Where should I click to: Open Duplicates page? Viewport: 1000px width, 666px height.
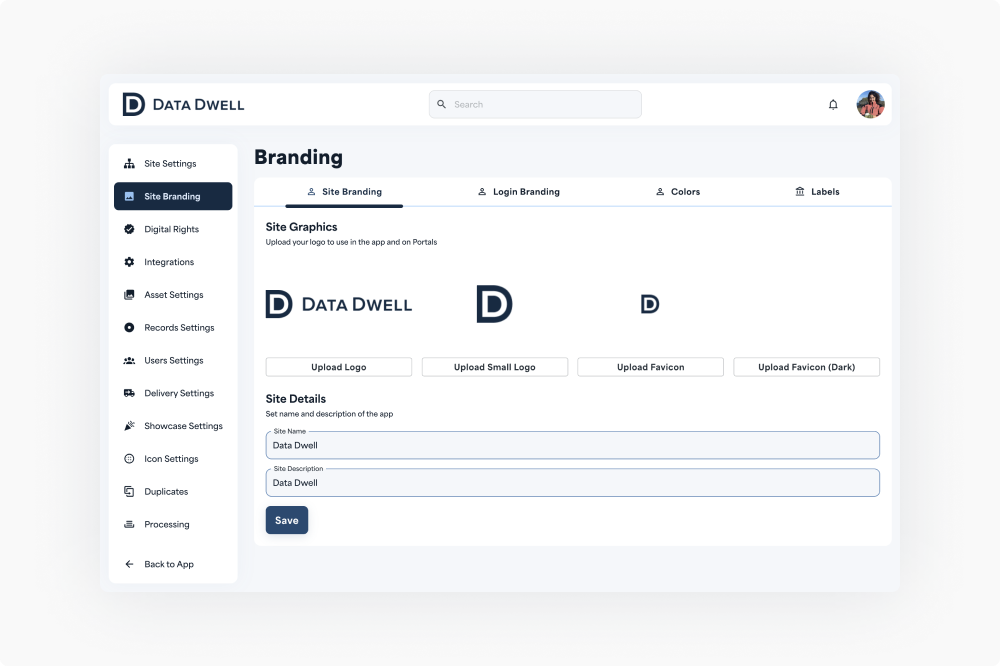click(173, 491)
